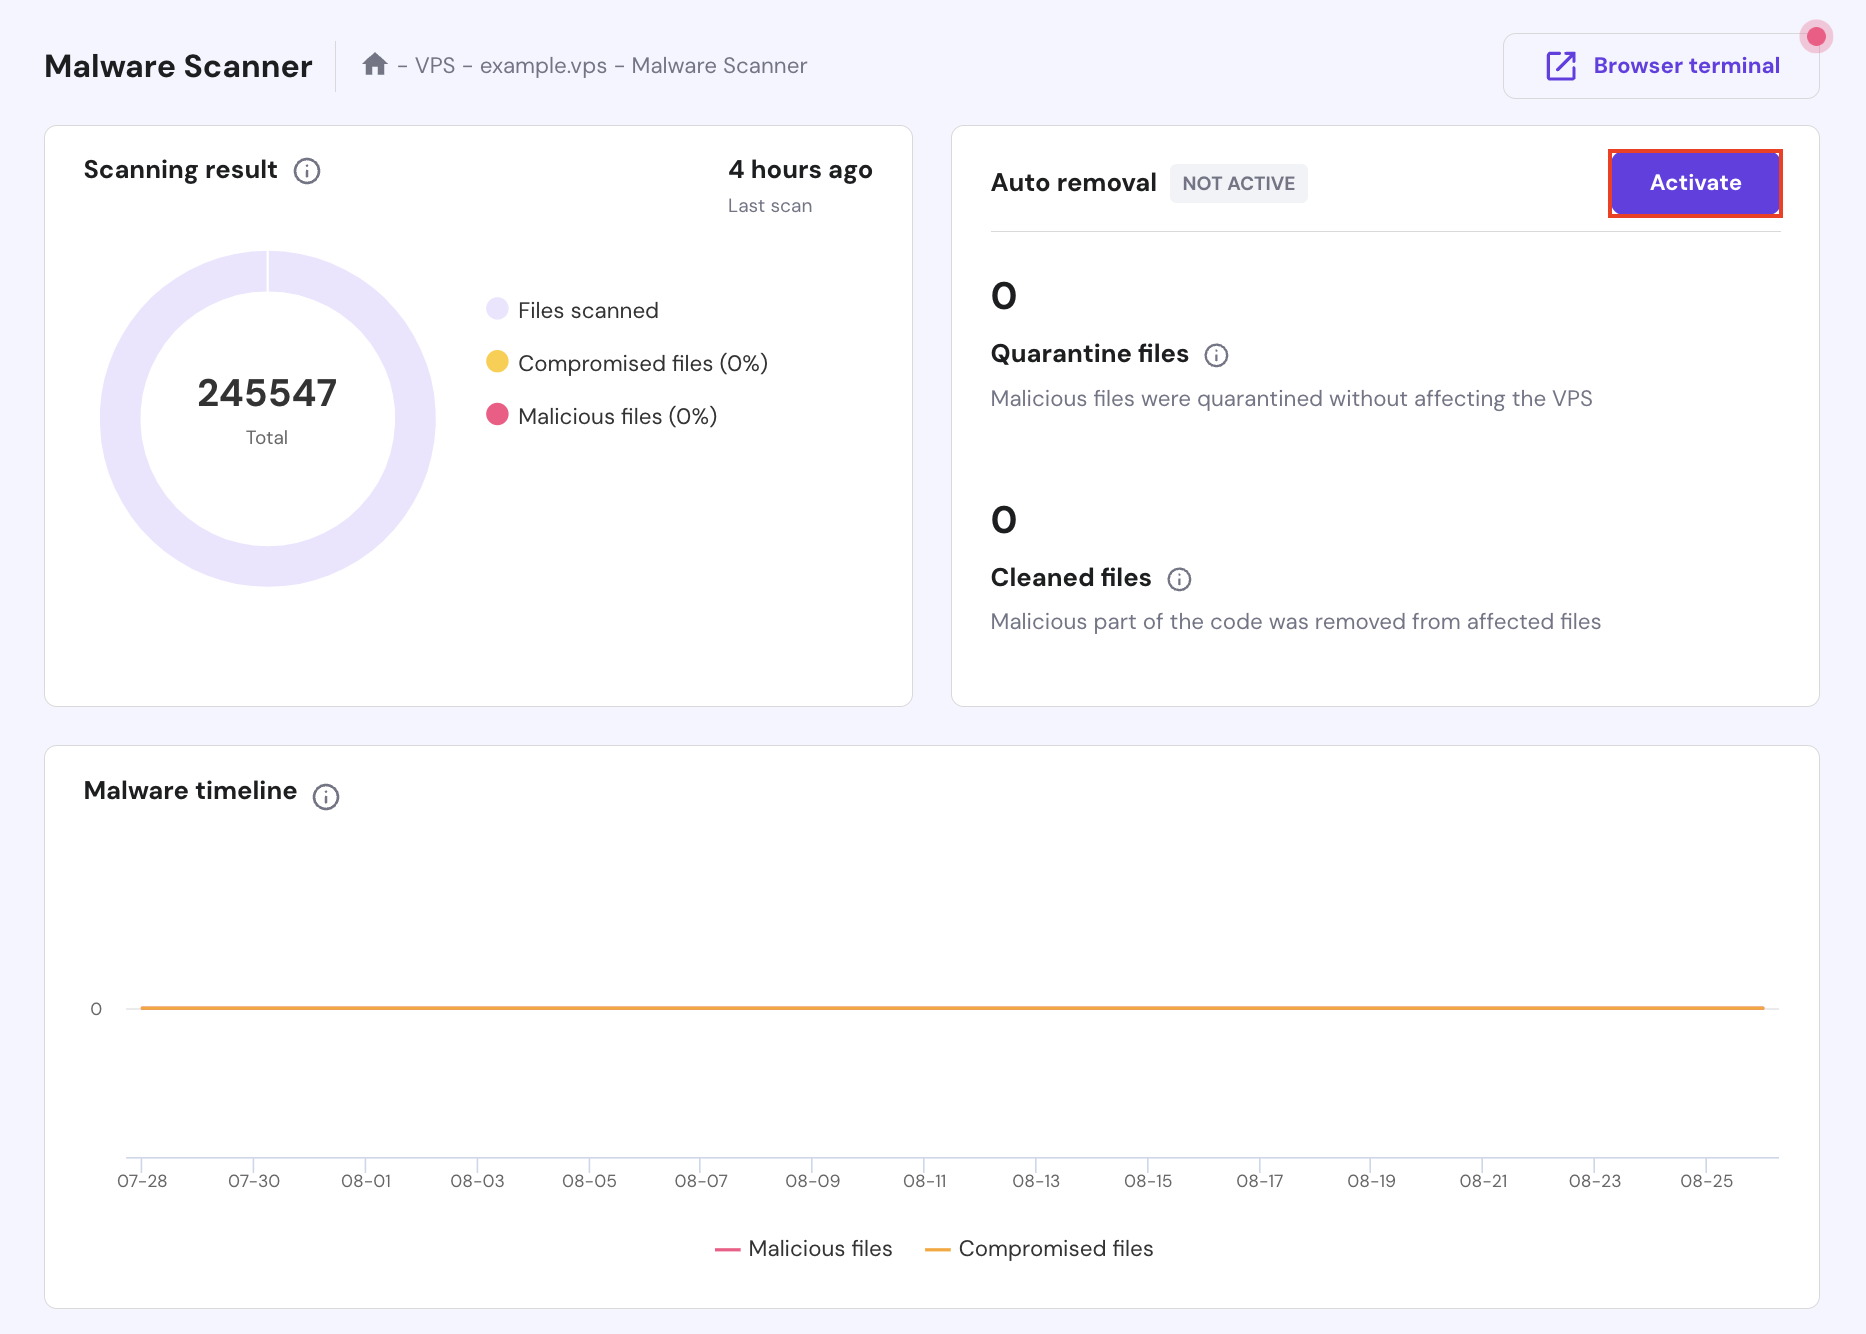
Task: Select the yellow Compromised files legend dot
Action: click(497, 362)
